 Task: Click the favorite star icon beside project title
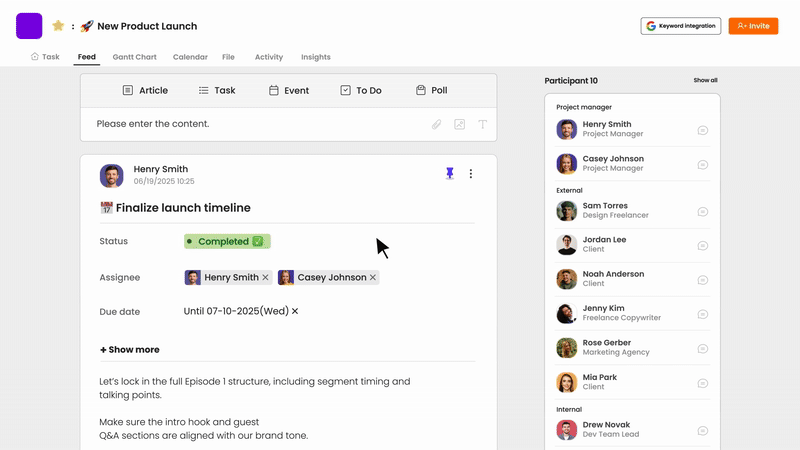point(58,26)
